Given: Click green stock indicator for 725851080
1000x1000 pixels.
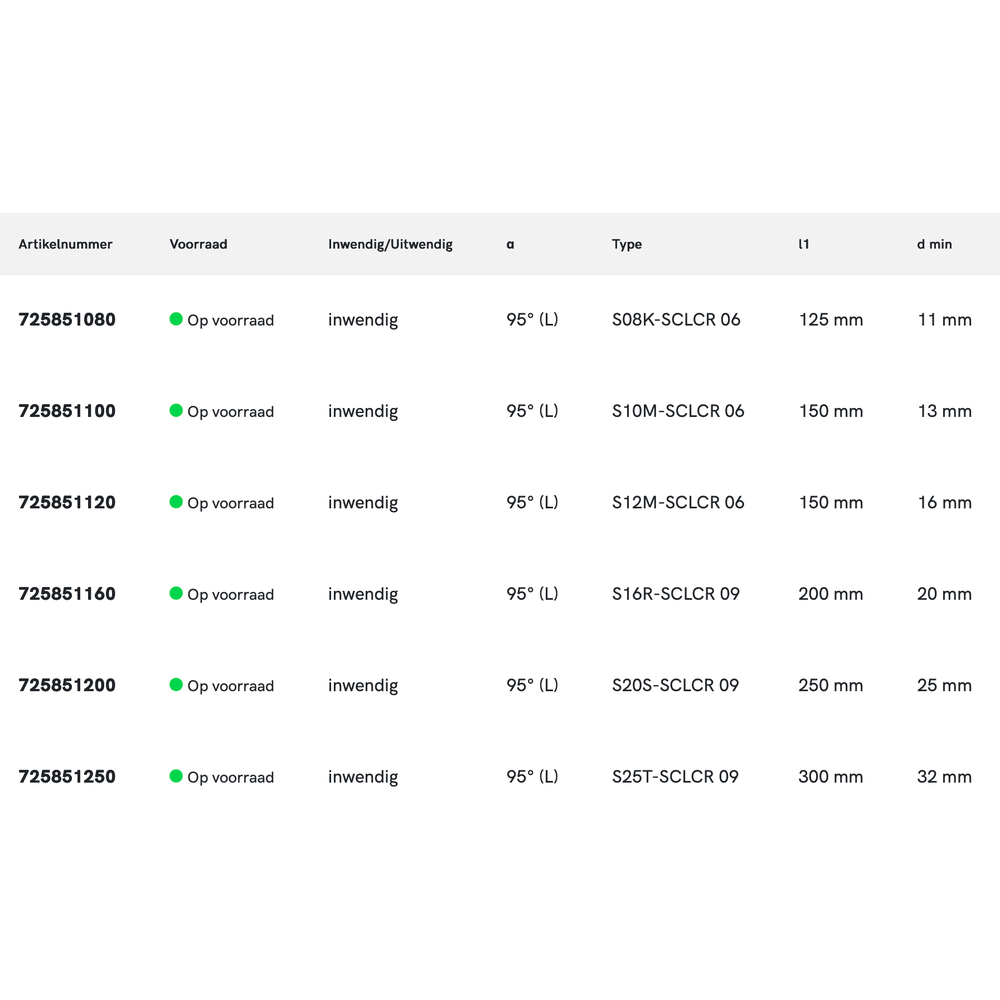Looking at the screenshot, I should click(x=176, y=319).
